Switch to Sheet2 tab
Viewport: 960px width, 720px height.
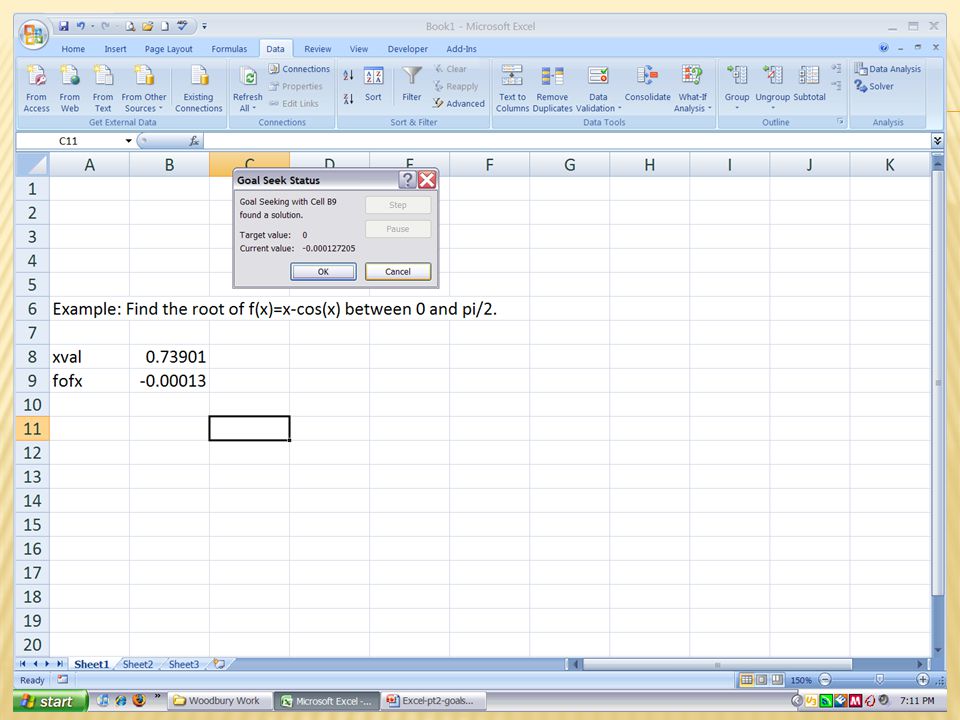(138, 664)
